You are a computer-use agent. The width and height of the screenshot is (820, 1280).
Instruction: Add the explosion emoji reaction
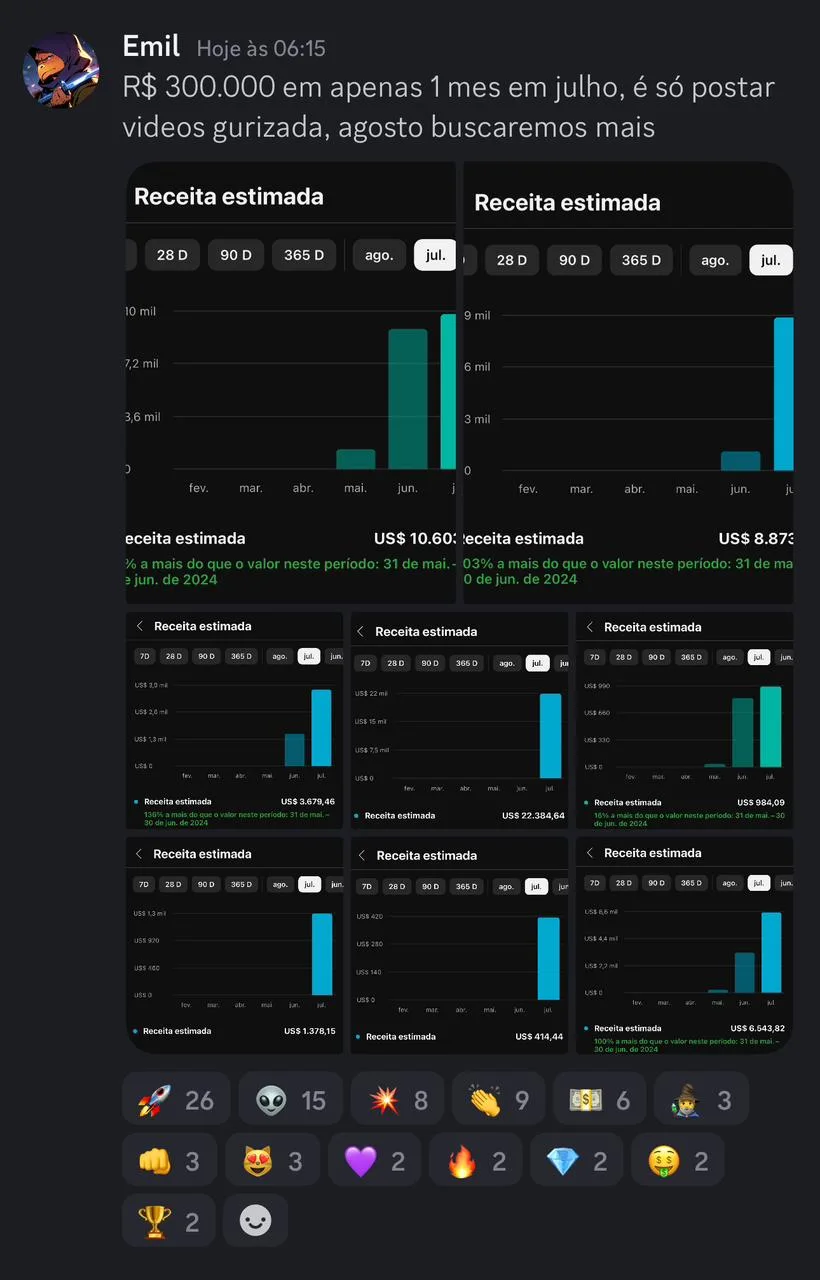398,1100
